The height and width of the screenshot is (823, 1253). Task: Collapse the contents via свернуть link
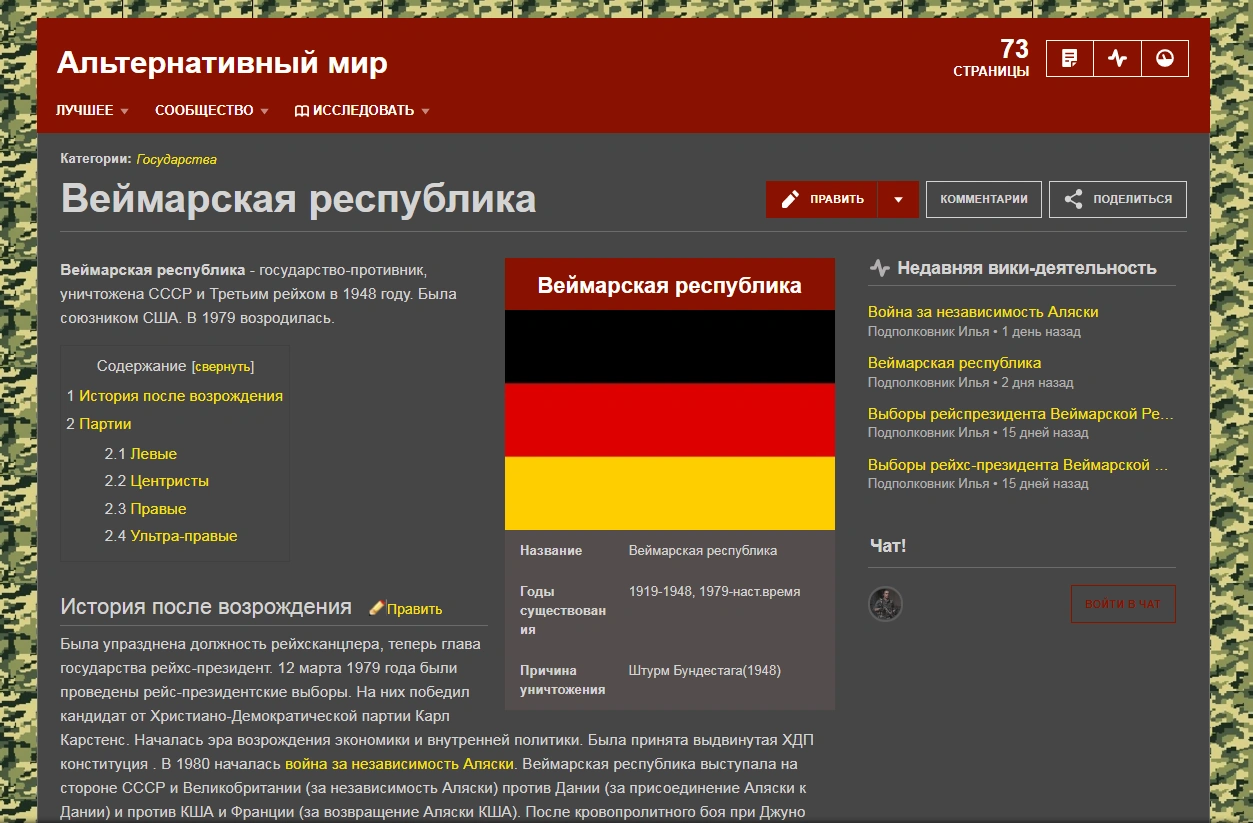pos(223,367)
